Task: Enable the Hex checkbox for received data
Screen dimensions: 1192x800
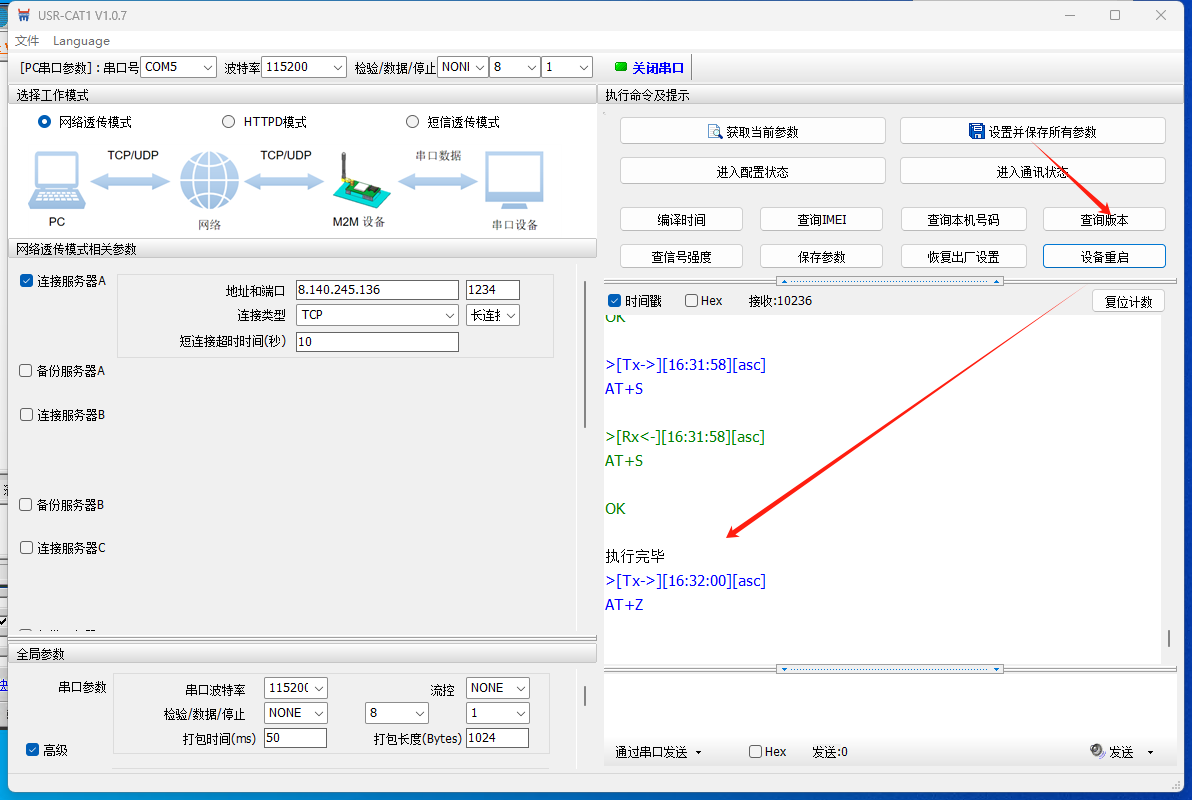Action: click(x=692, y=301)
